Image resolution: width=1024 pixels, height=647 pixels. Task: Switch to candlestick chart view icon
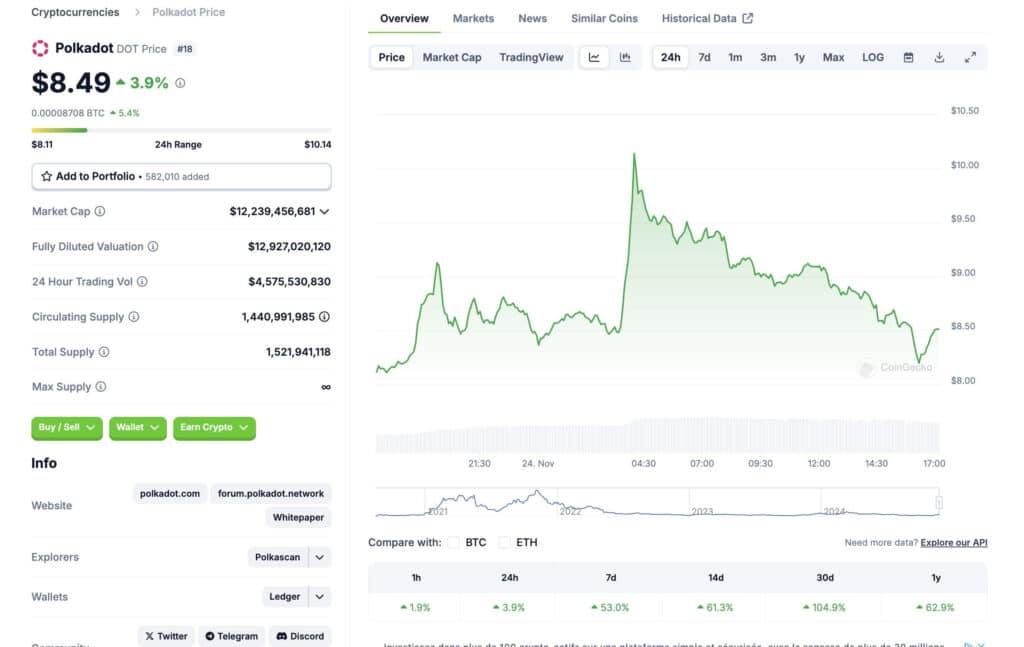click(x=625, y=57)
